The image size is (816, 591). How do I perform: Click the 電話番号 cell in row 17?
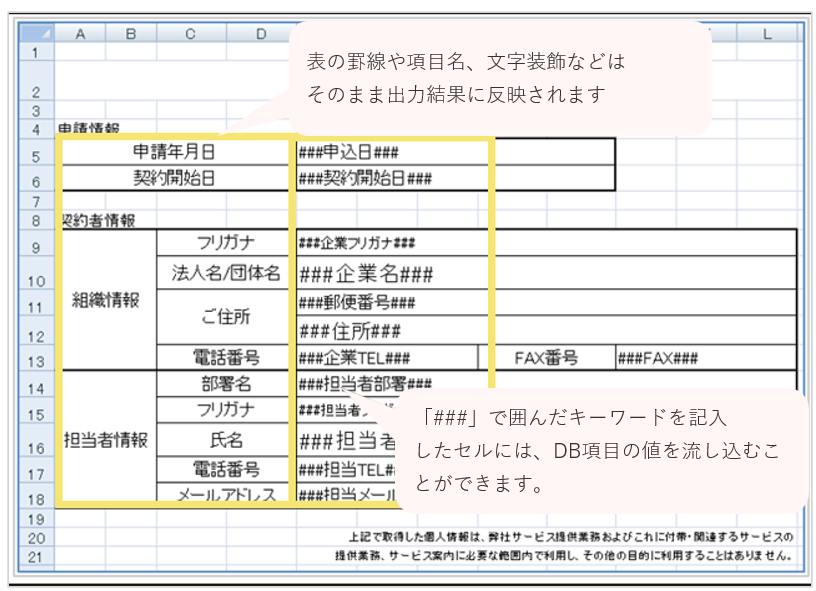[226, 469]
